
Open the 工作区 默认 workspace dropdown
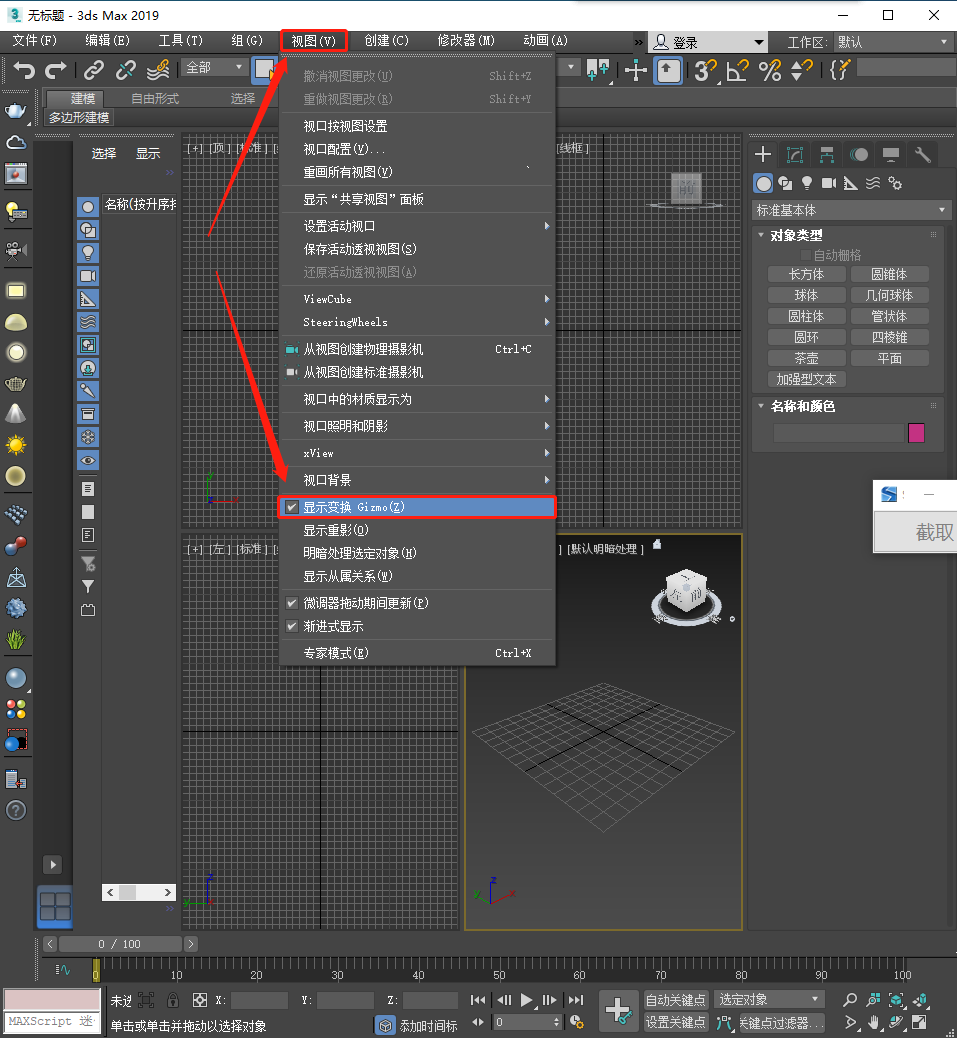[x=893, y=42]
